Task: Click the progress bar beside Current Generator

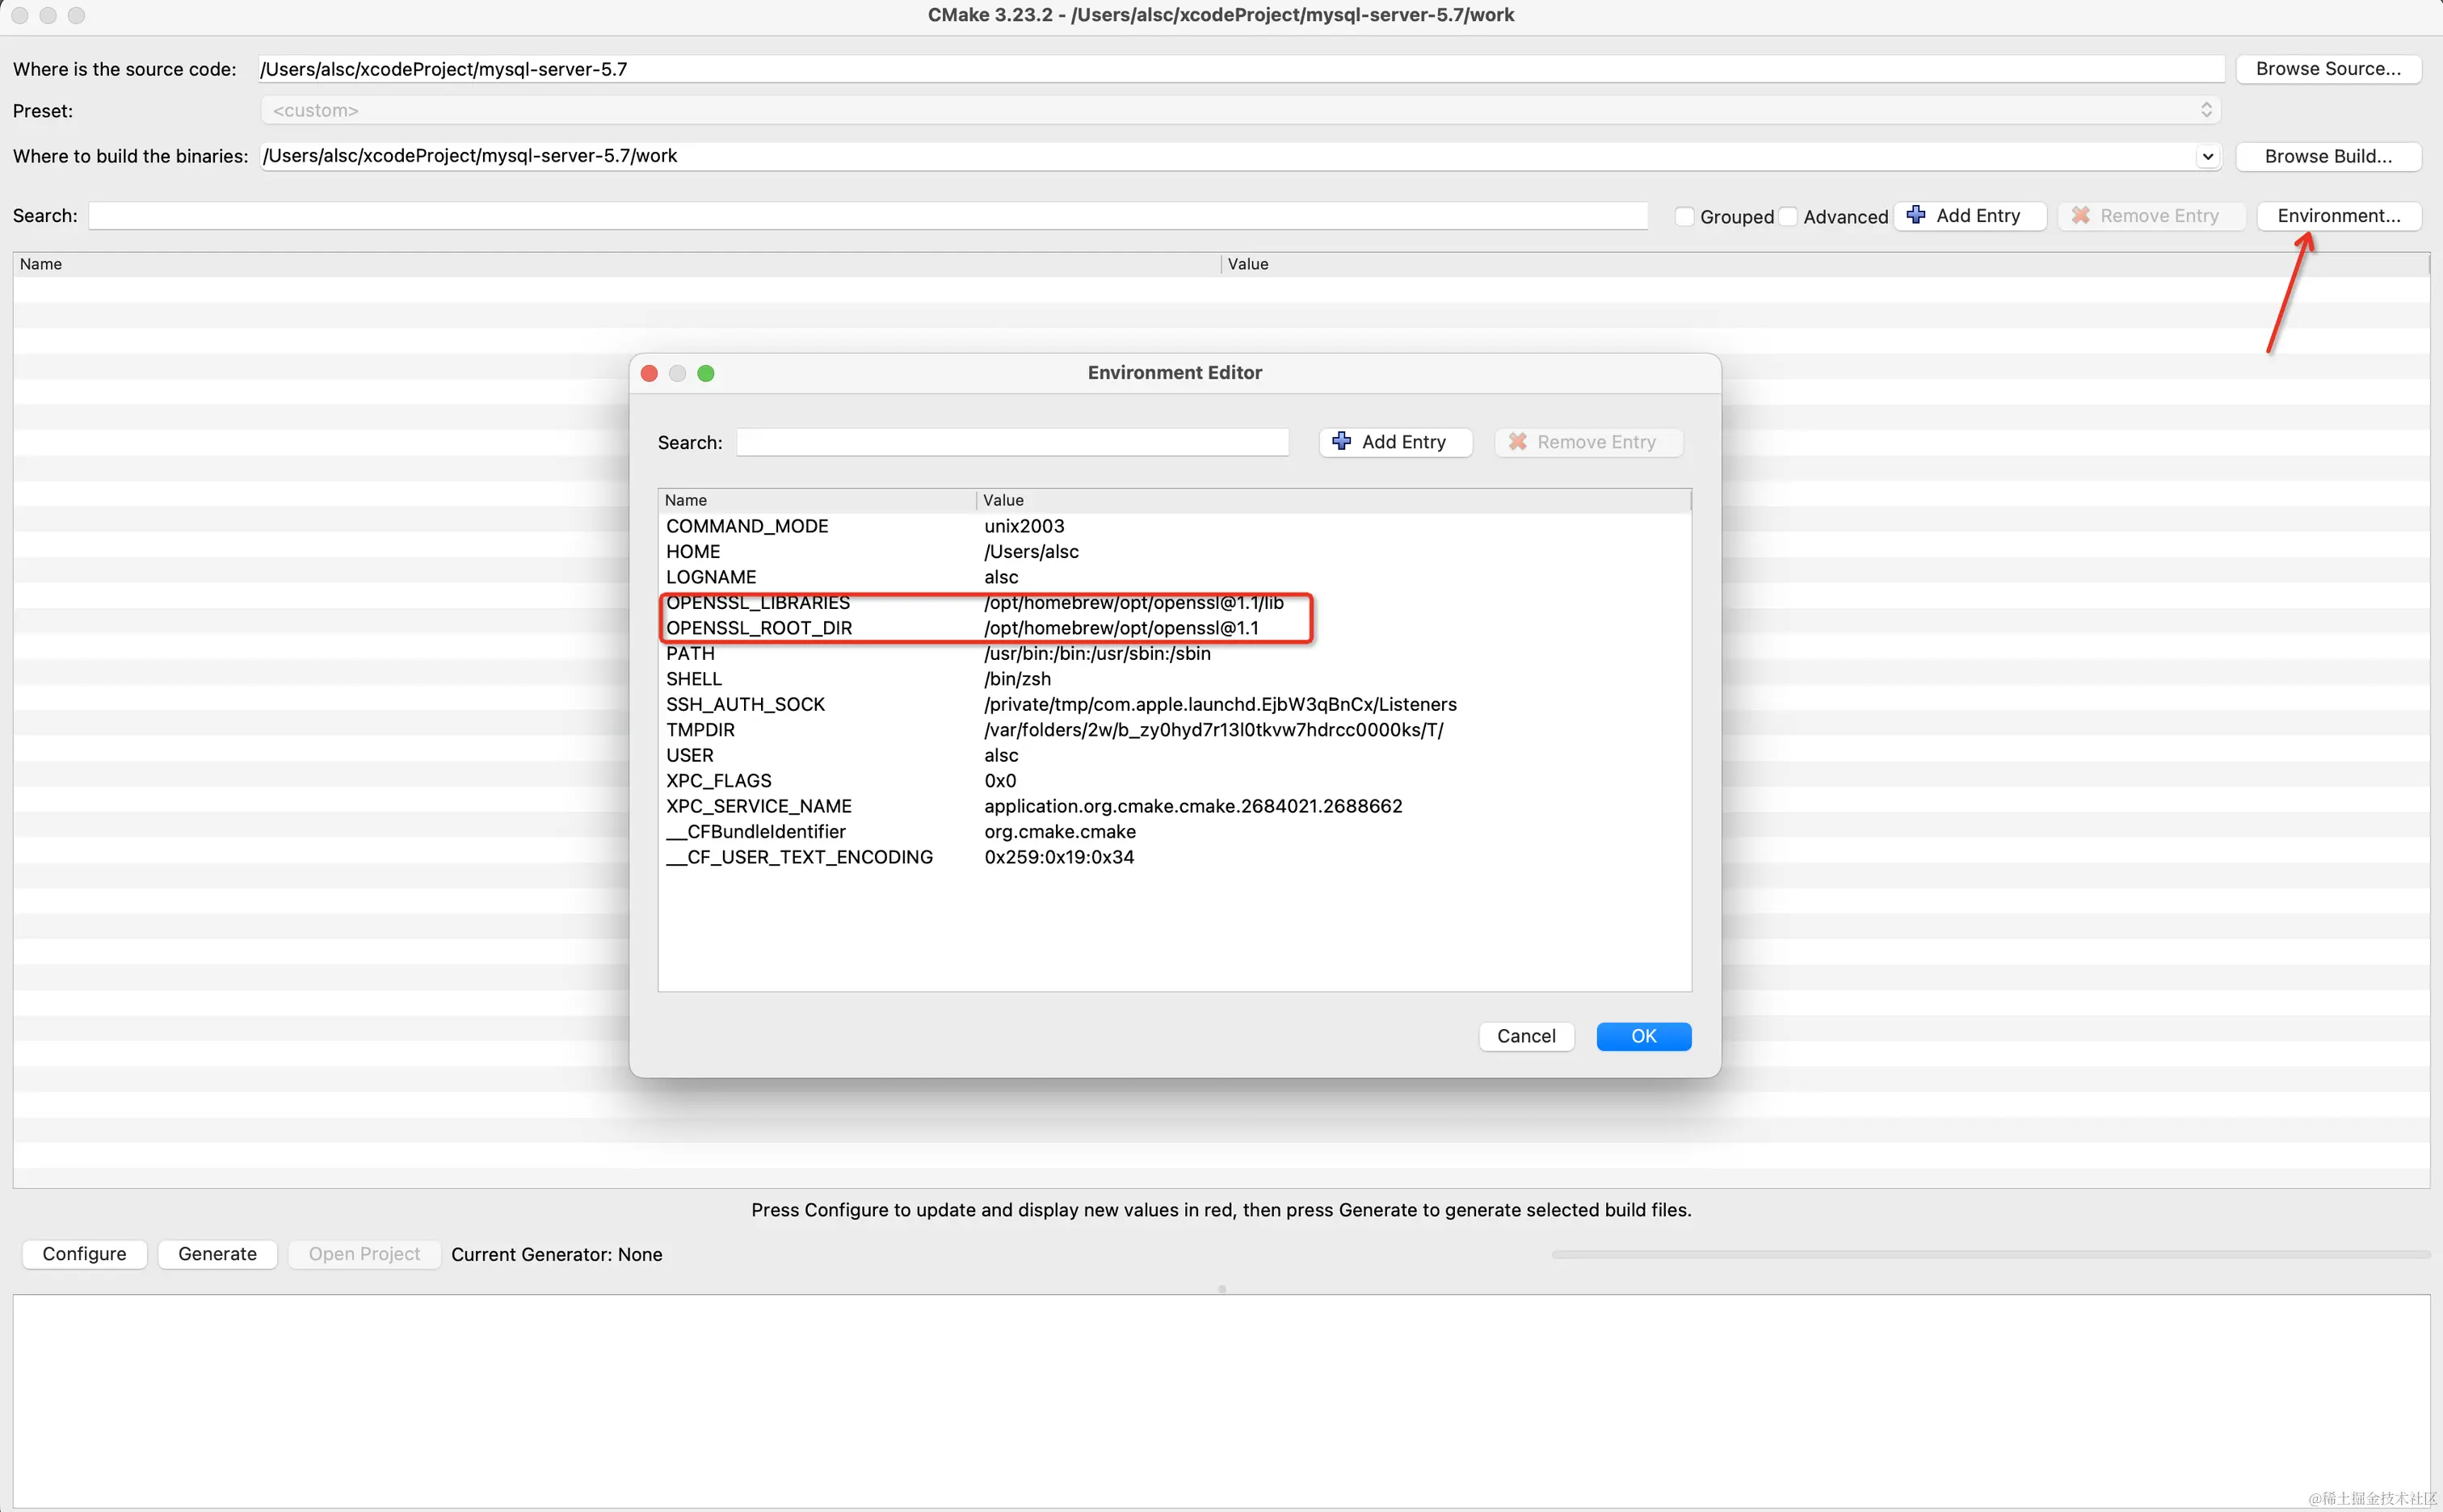Action: click(1990, 1254)
